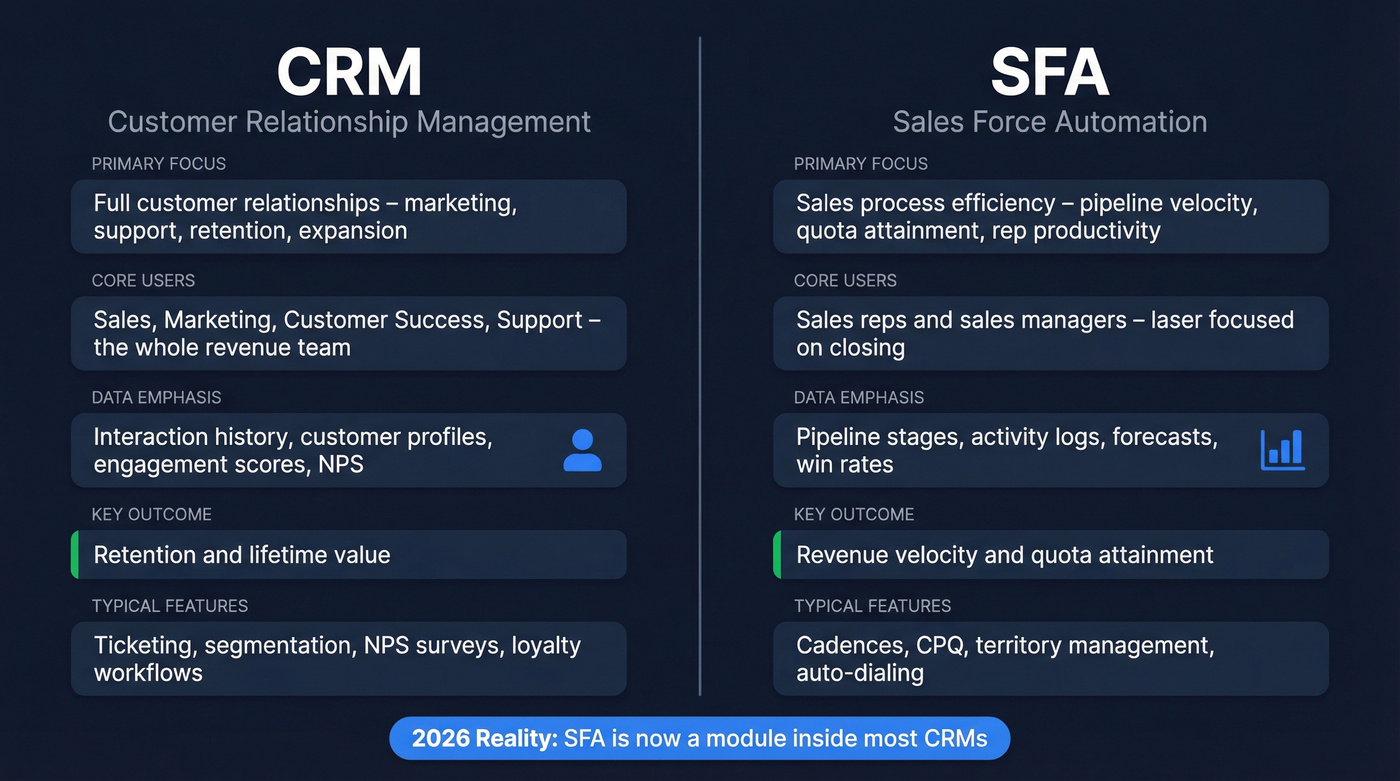Click the green accent bar beside Retention outcome
Viewport: 1400px width, 781px height.
74,555
